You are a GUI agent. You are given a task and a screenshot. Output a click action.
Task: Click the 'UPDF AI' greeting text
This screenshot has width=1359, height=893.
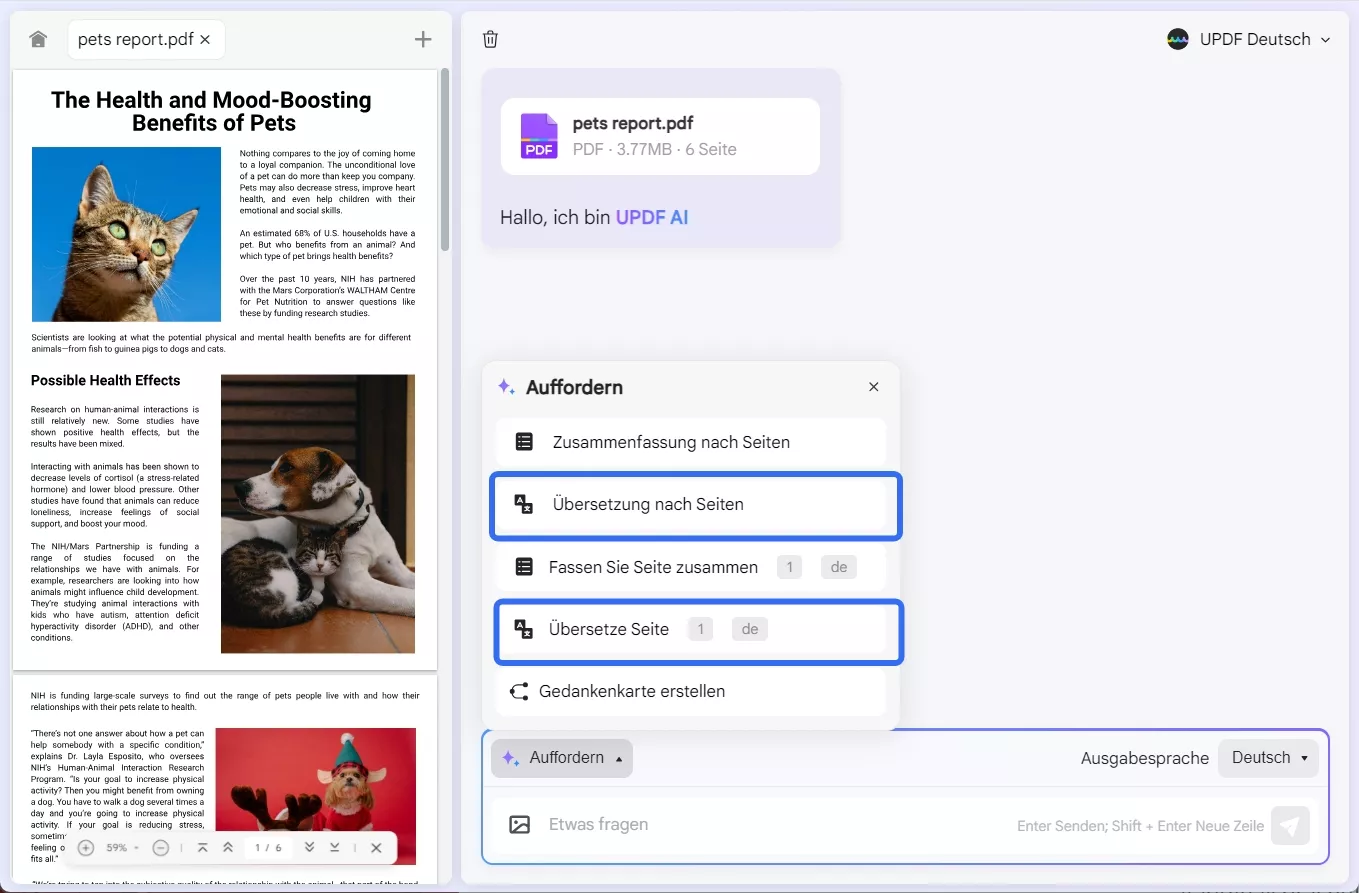[652, 218]
